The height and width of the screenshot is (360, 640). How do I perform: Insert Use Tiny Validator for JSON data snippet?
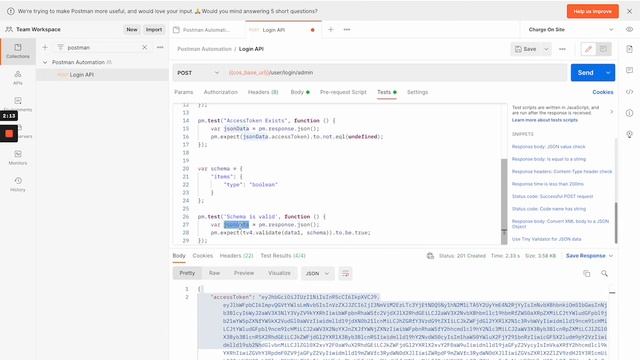[547, 239]
